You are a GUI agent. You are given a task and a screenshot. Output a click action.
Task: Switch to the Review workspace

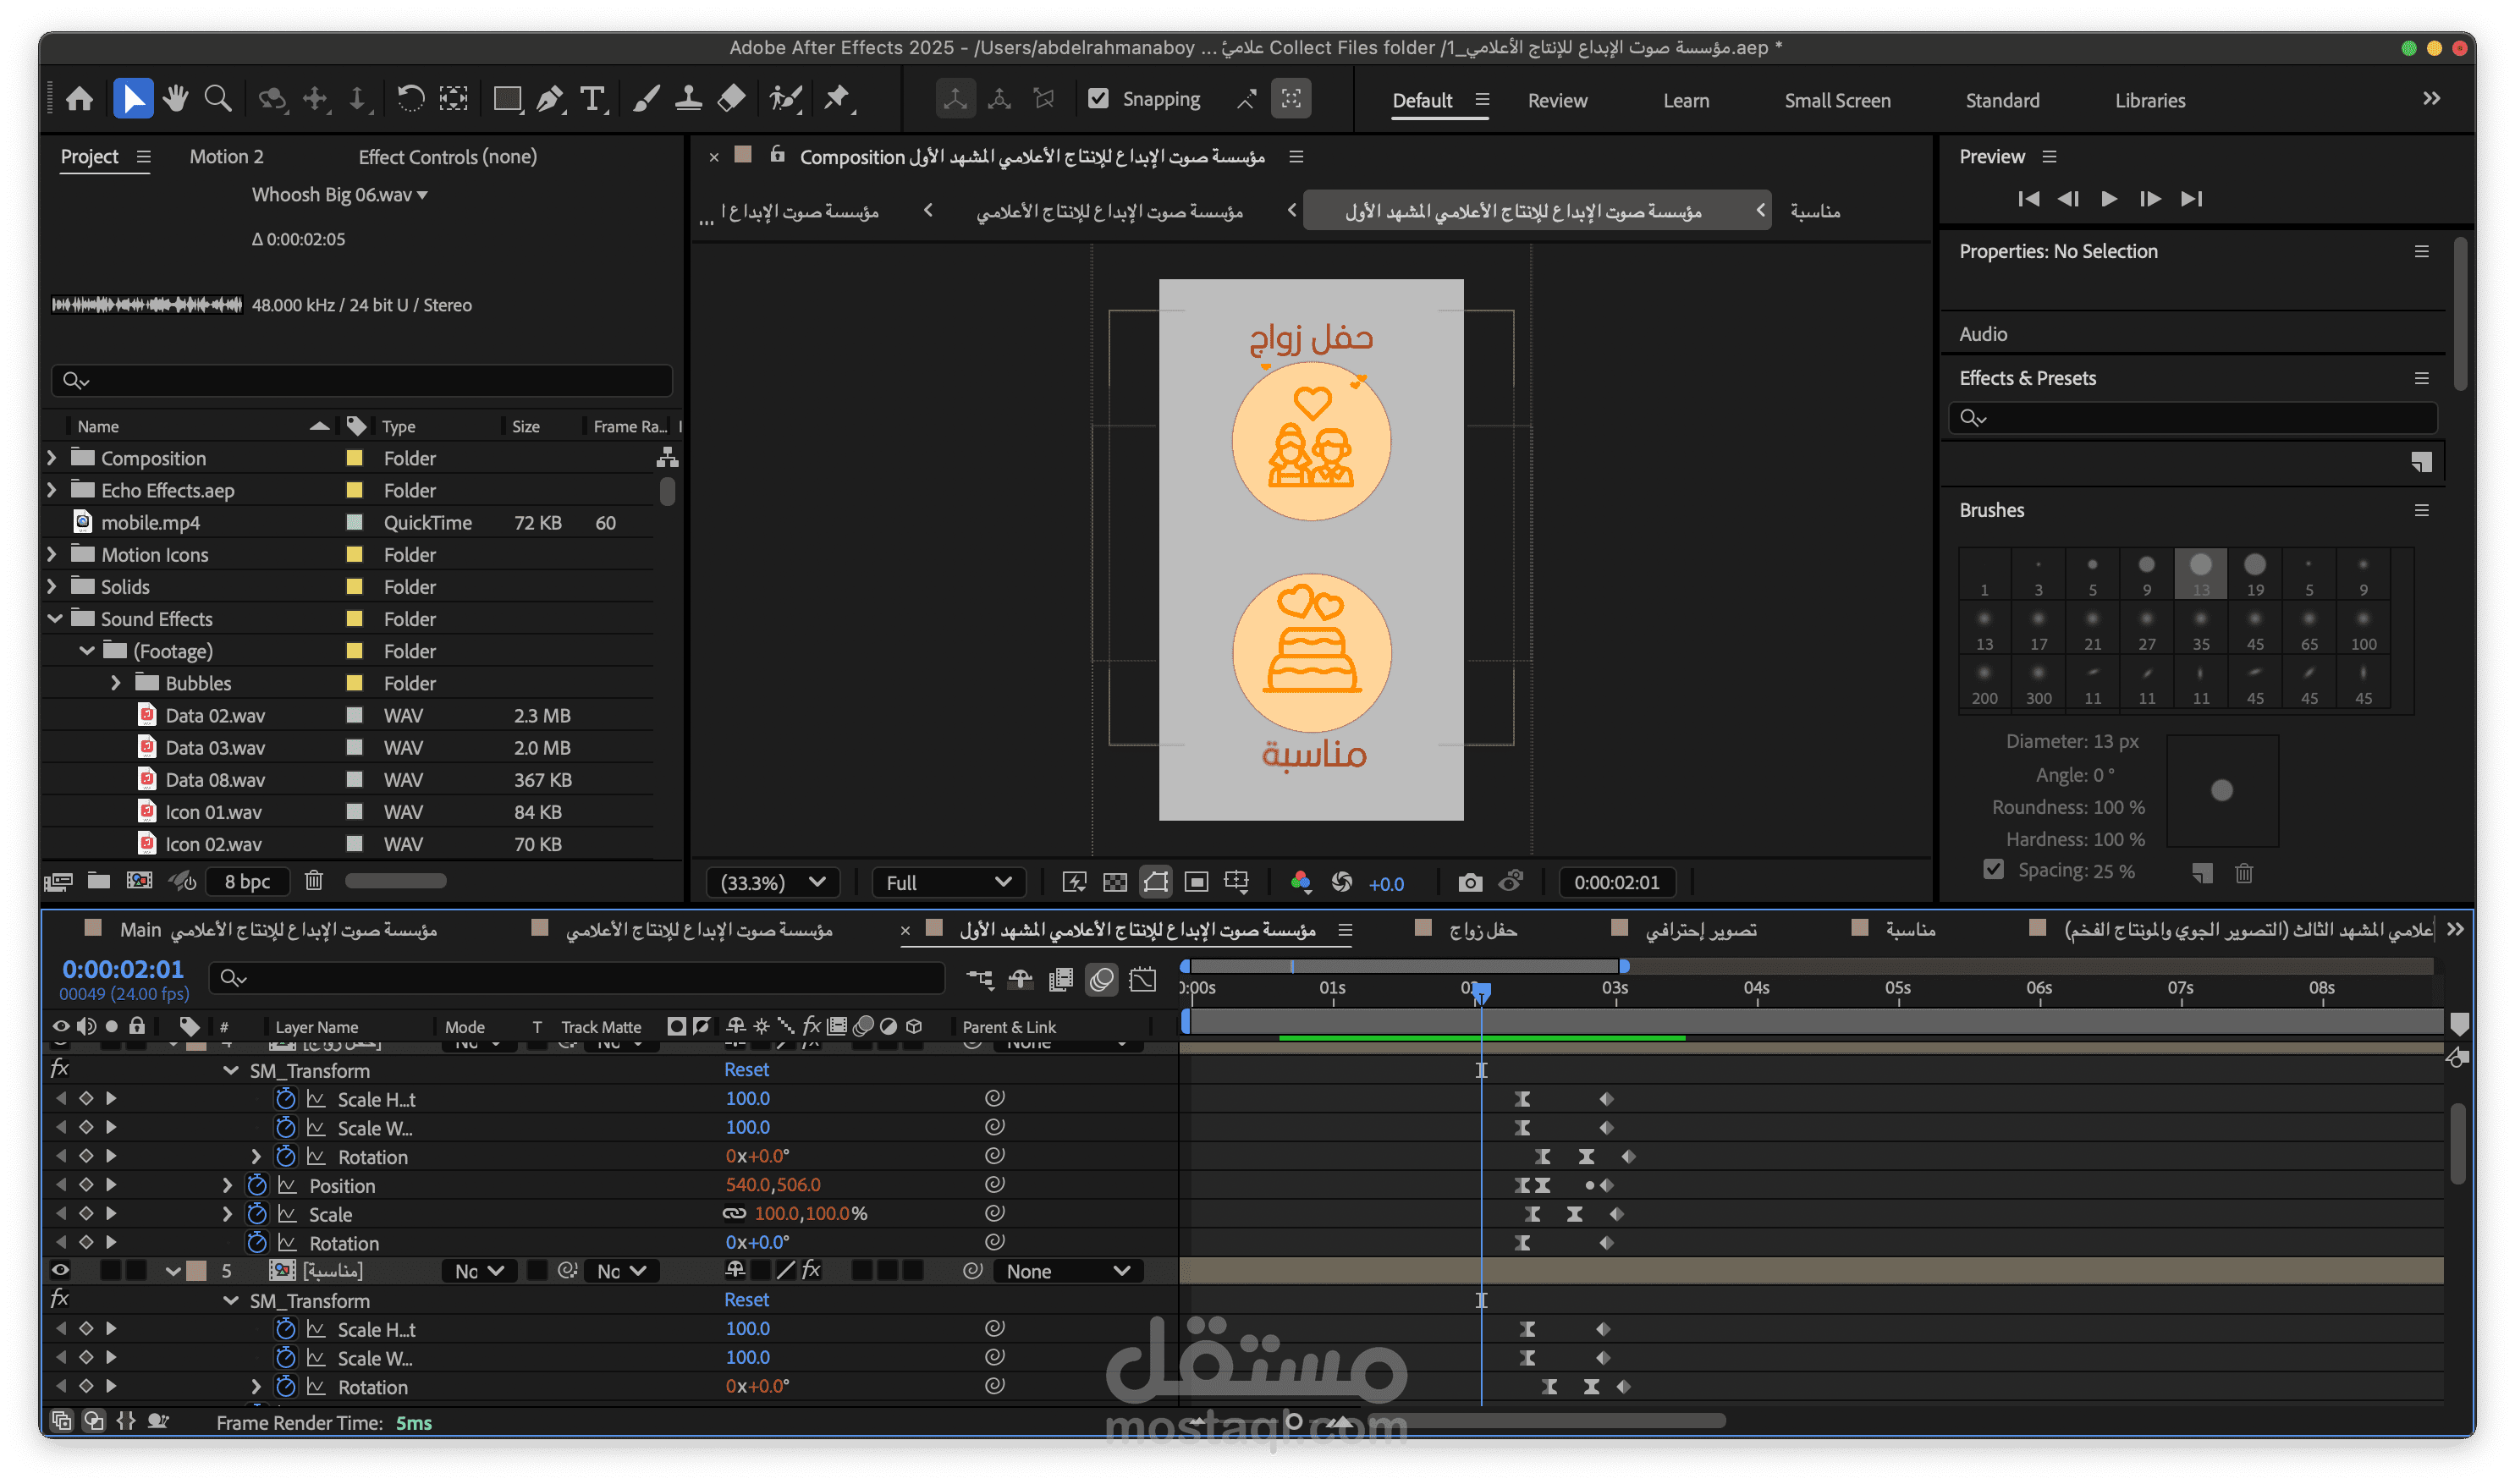(x=1556, y=101)
